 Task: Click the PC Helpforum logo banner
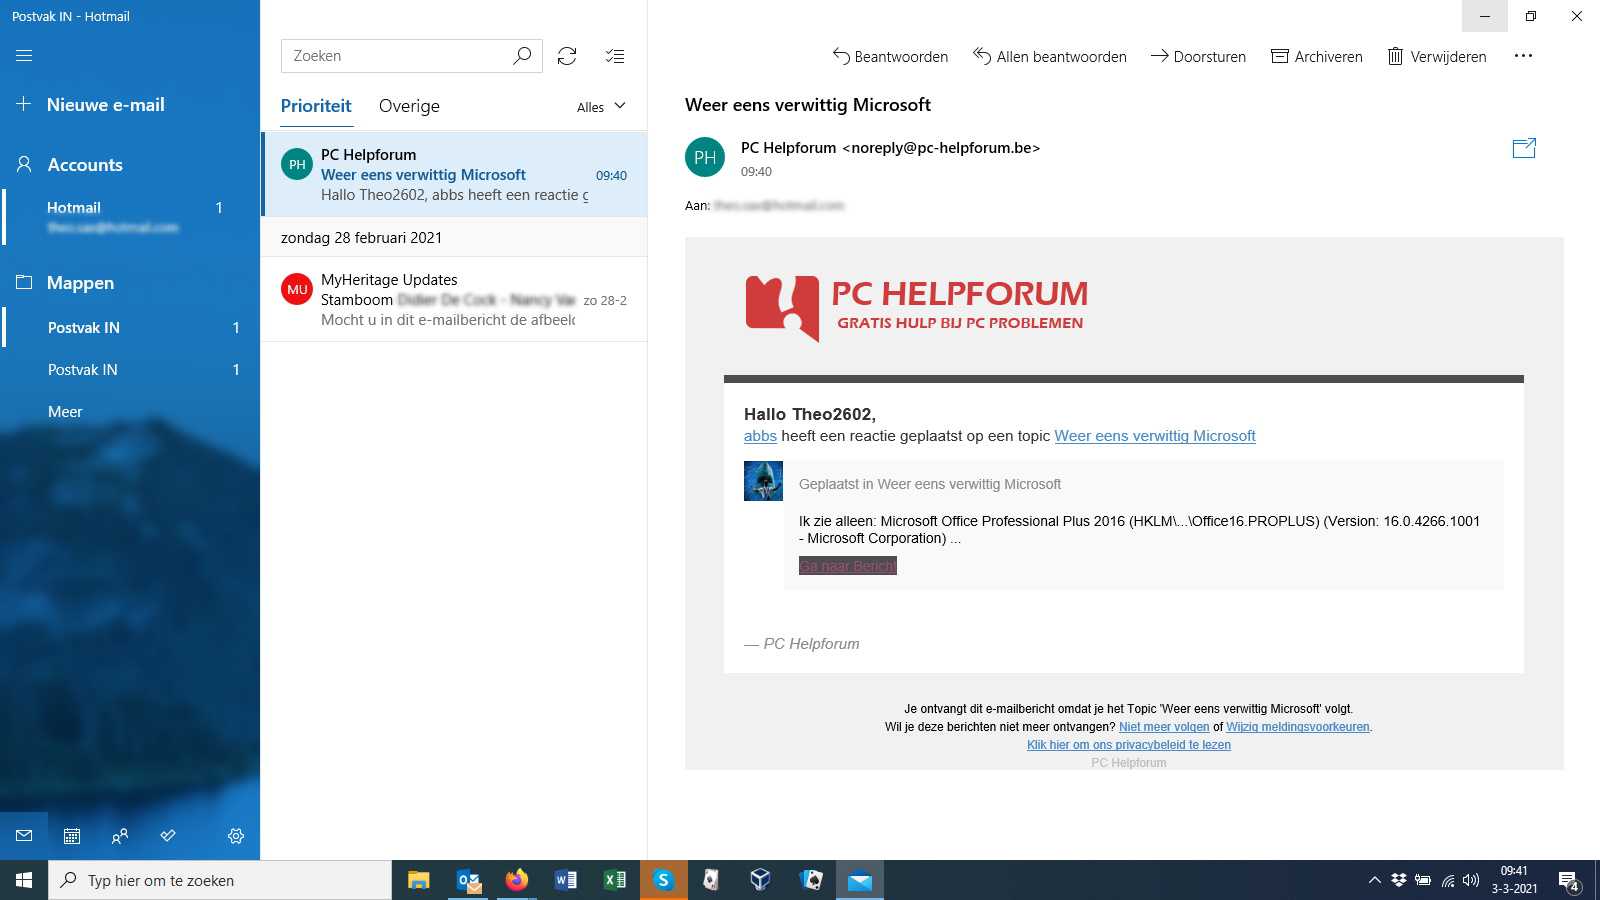coord(917,308)
